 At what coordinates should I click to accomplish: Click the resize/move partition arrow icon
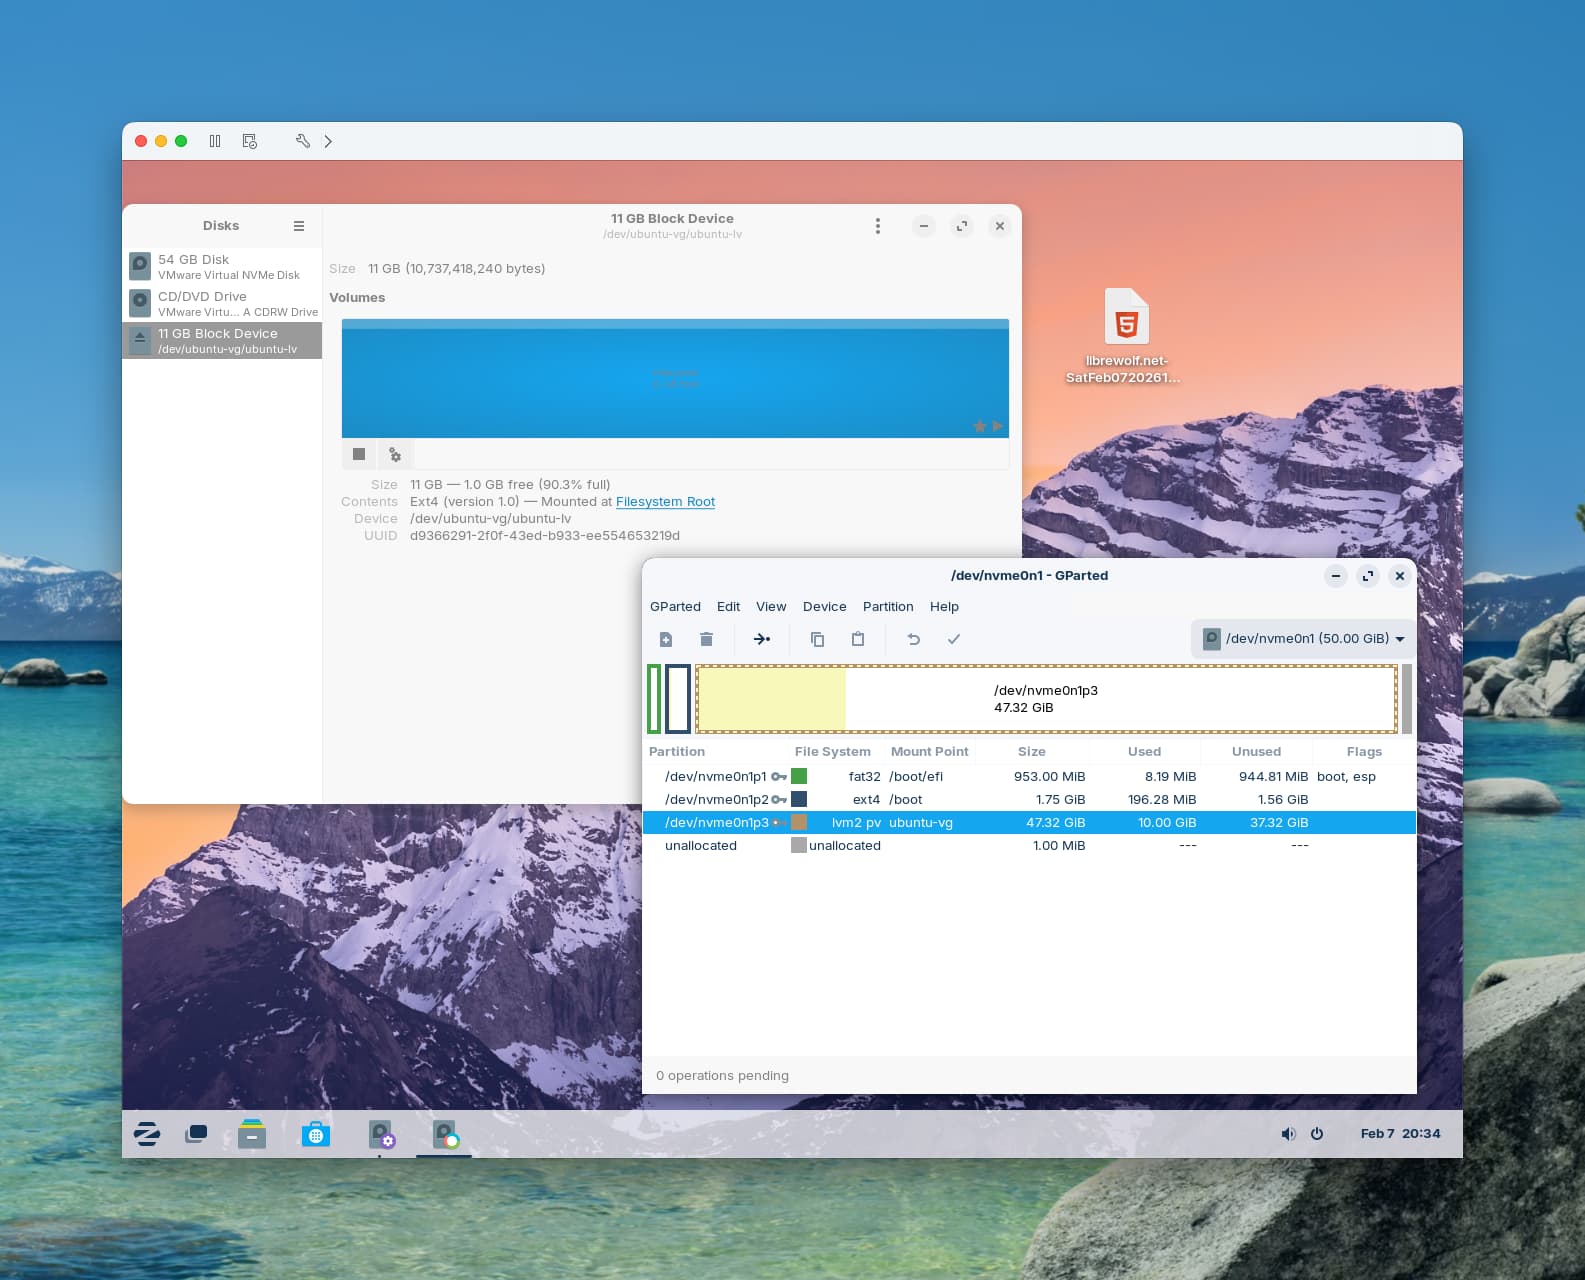click(x=762, y=639)
